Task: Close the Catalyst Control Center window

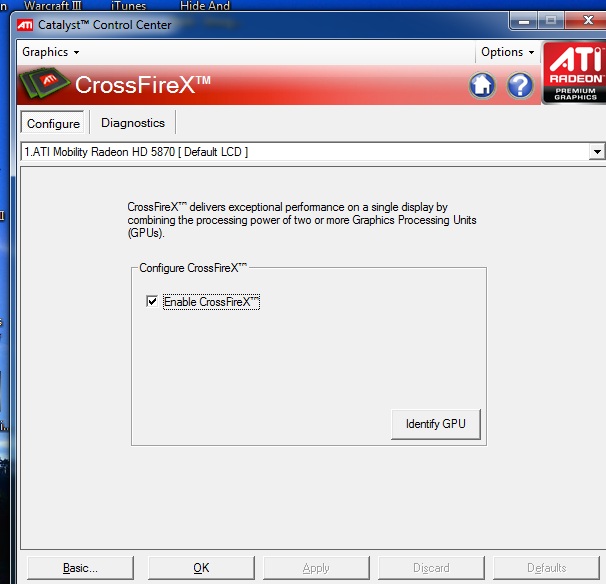Action: point(586,20)
